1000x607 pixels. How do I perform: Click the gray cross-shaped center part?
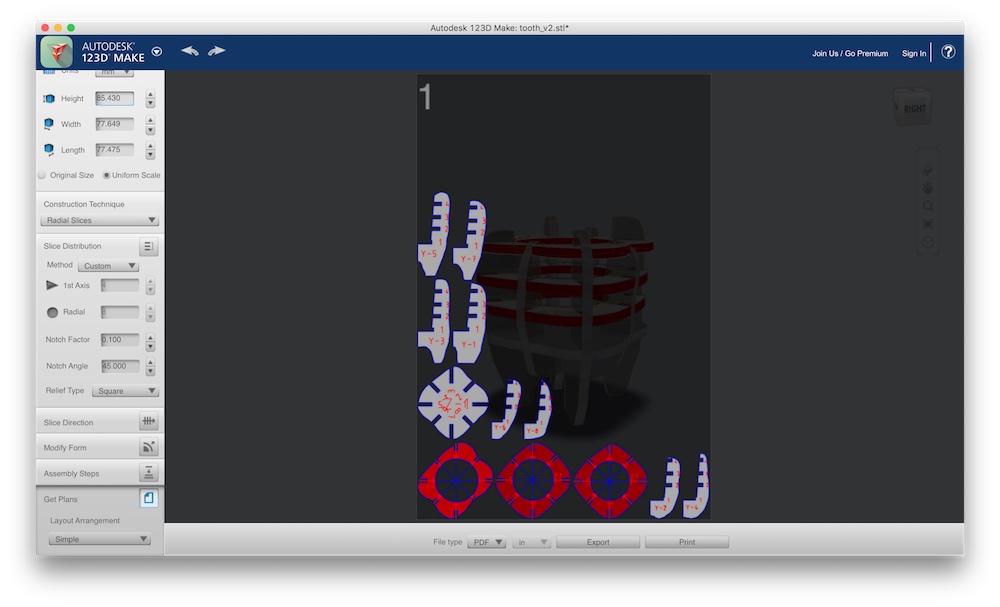pos(453,403)
